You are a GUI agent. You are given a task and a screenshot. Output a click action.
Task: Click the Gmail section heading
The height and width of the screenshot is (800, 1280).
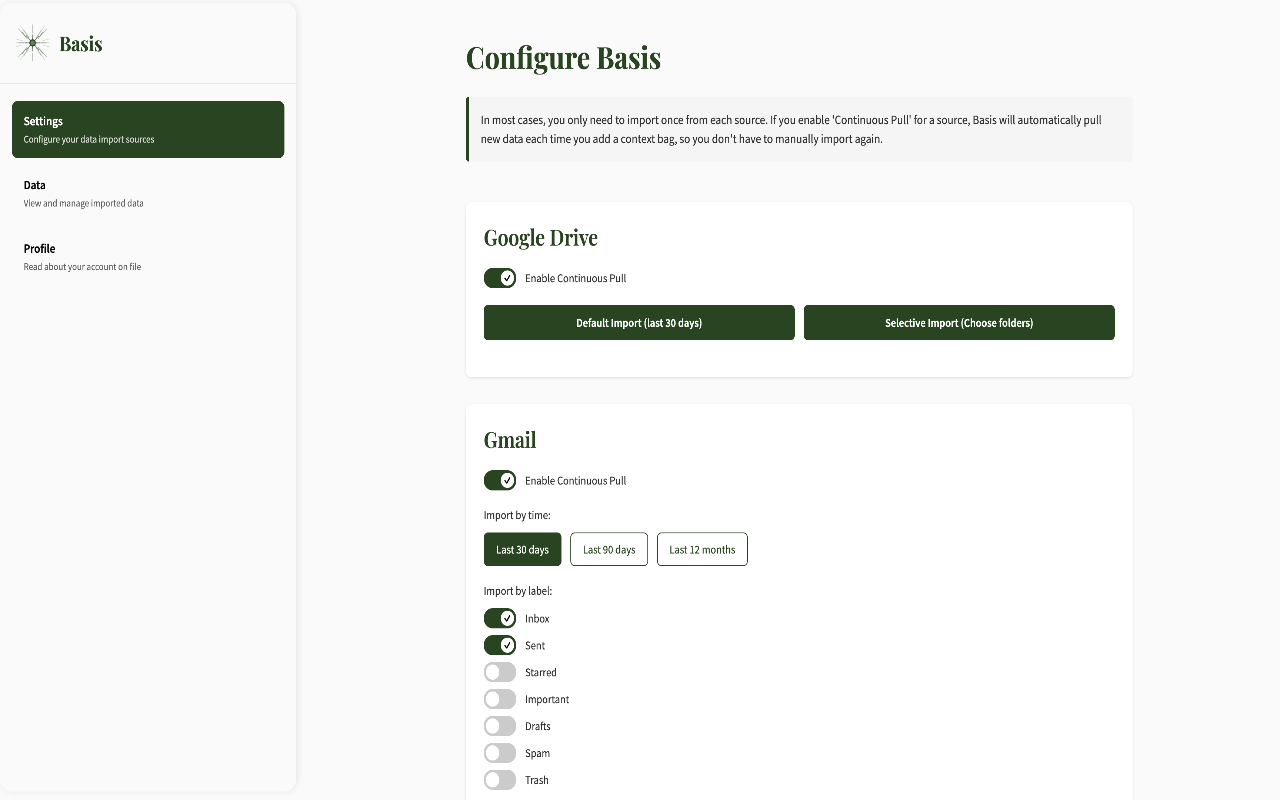point(510,440)
